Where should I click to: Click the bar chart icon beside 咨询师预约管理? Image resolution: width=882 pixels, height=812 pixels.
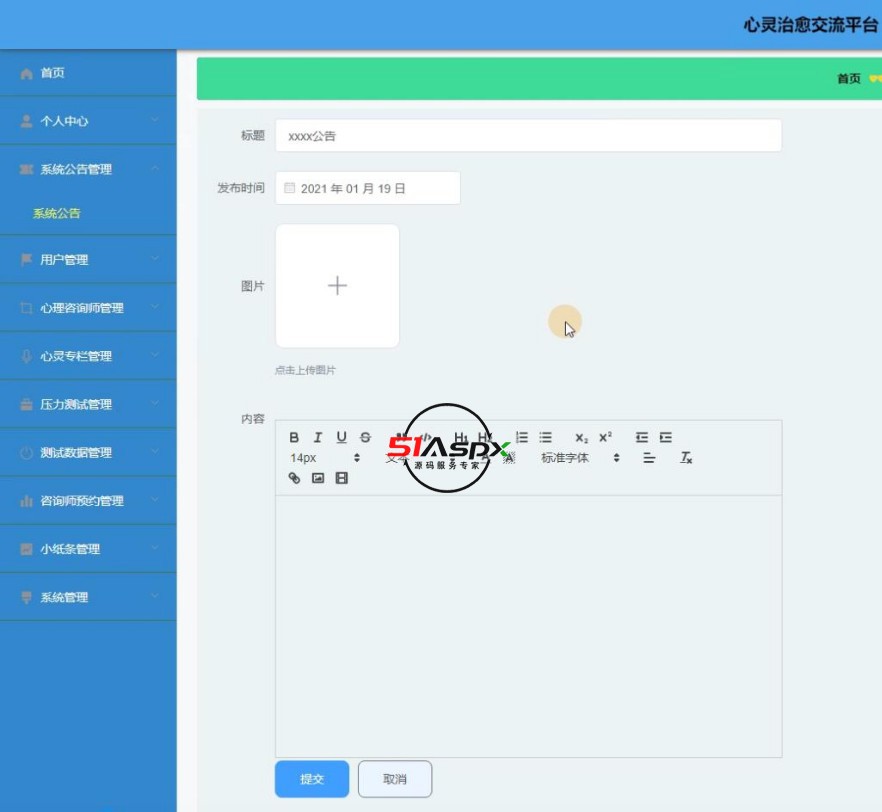pos(26,501)
